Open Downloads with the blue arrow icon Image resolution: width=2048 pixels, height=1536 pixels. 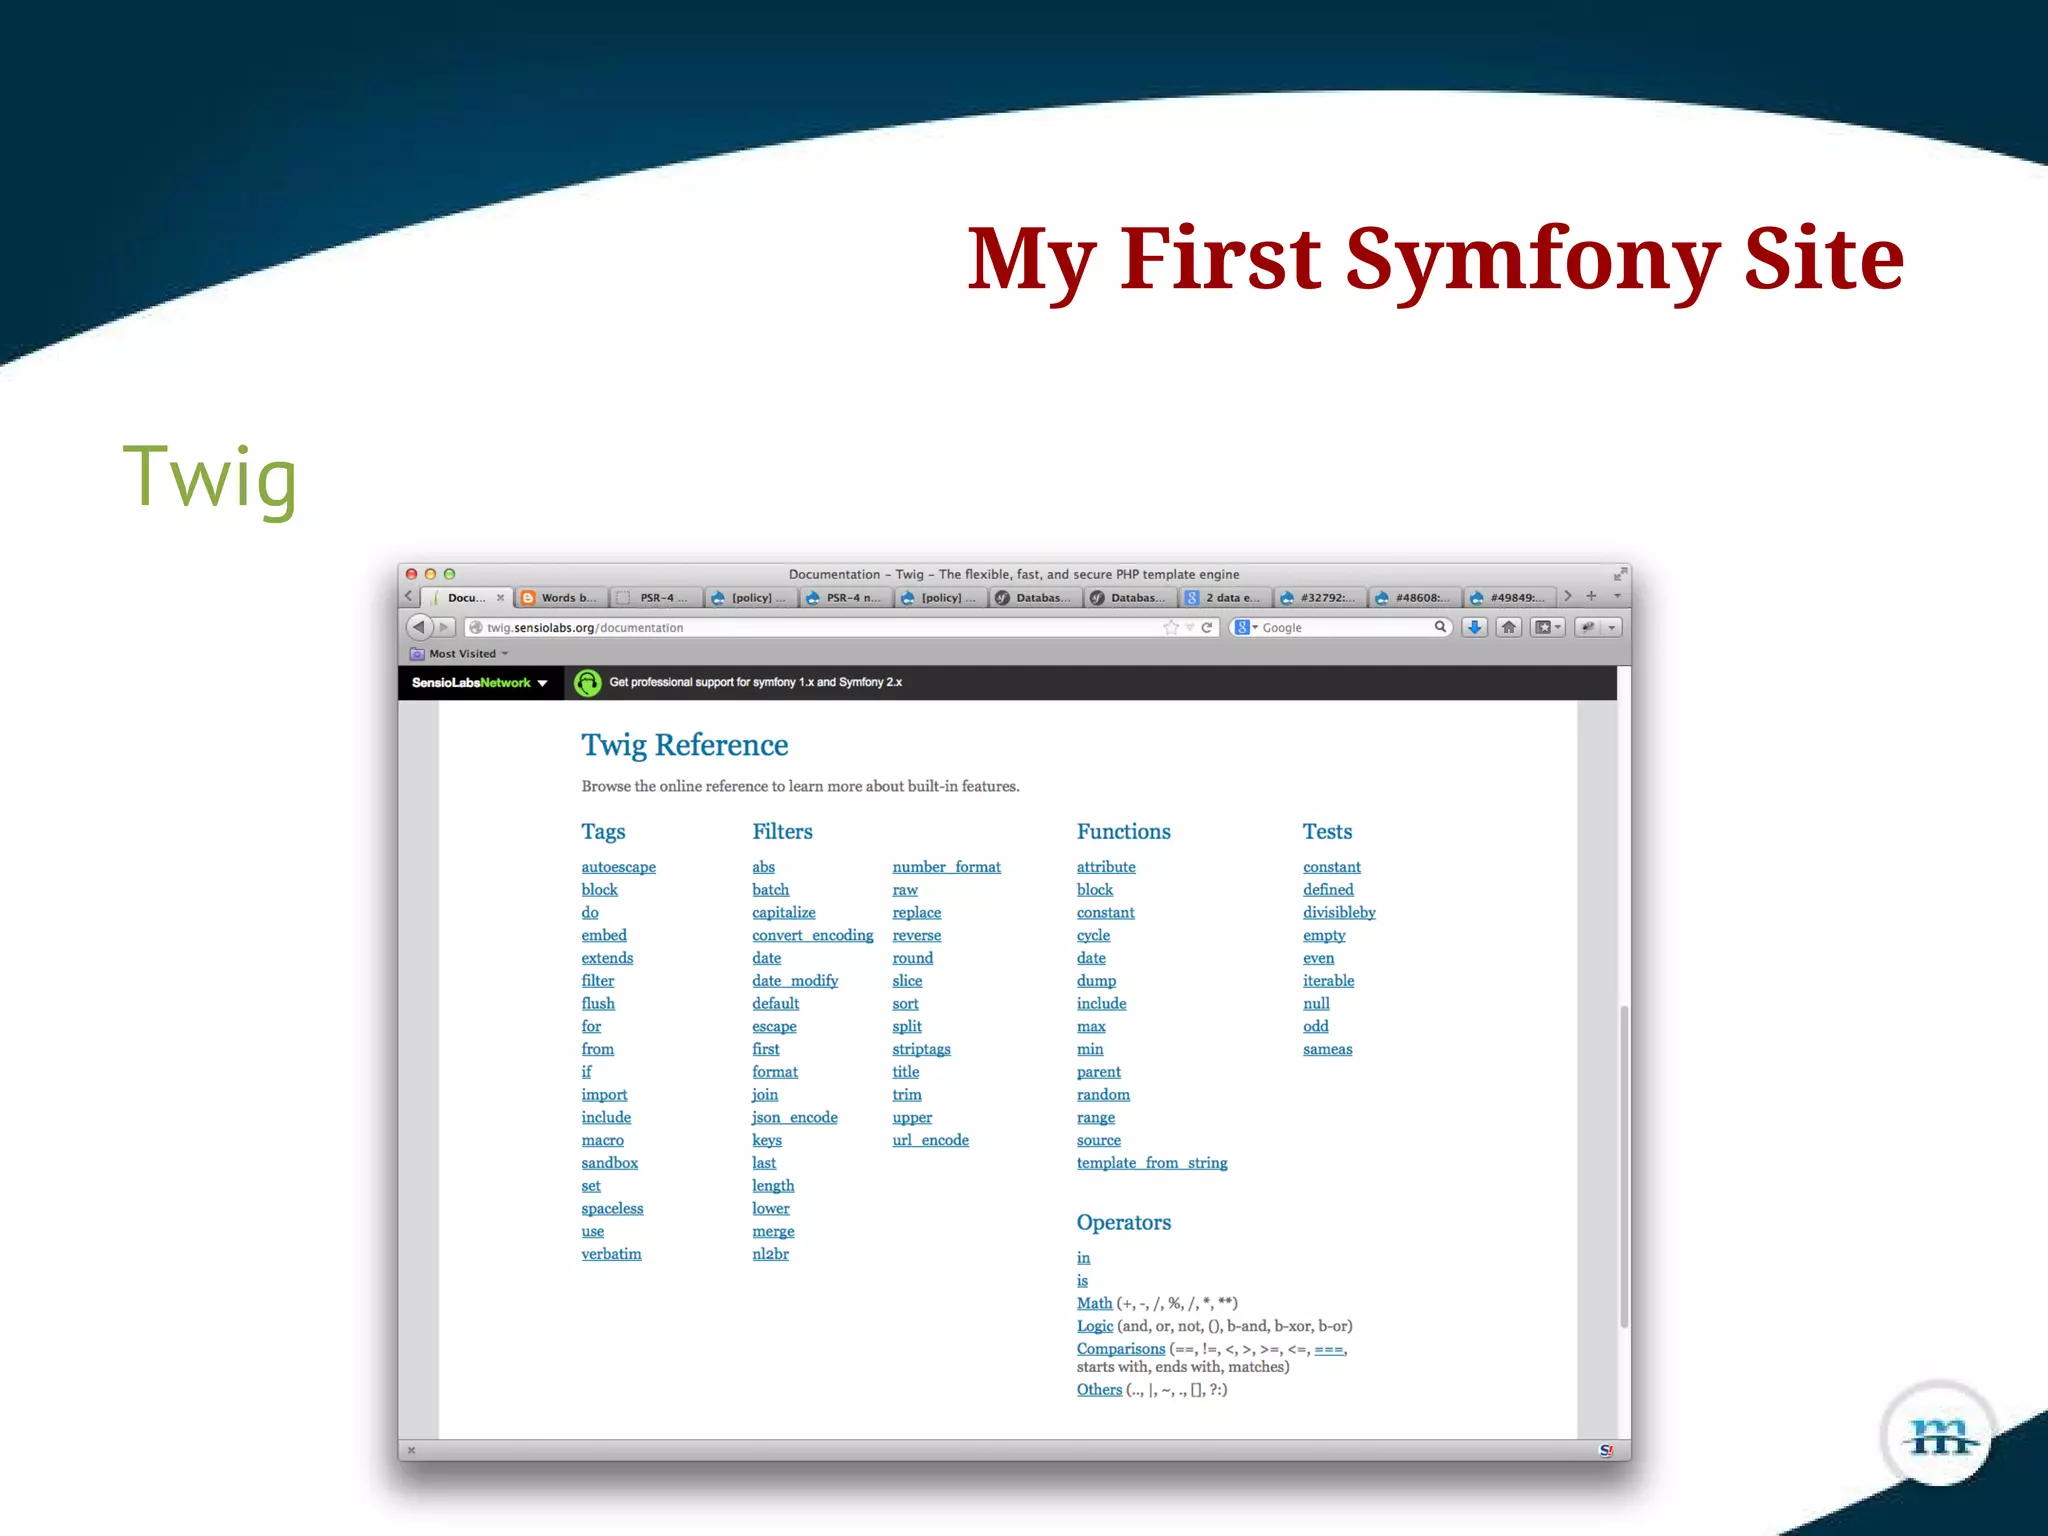tap(1475, 627)
